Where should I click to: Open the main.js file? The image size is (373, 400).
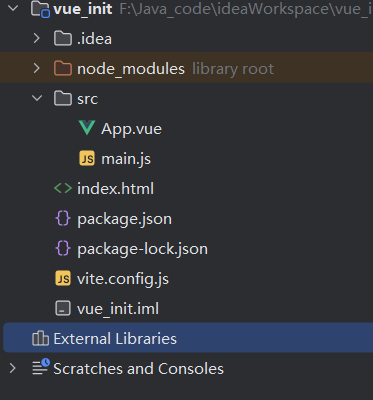coord(126,159)
